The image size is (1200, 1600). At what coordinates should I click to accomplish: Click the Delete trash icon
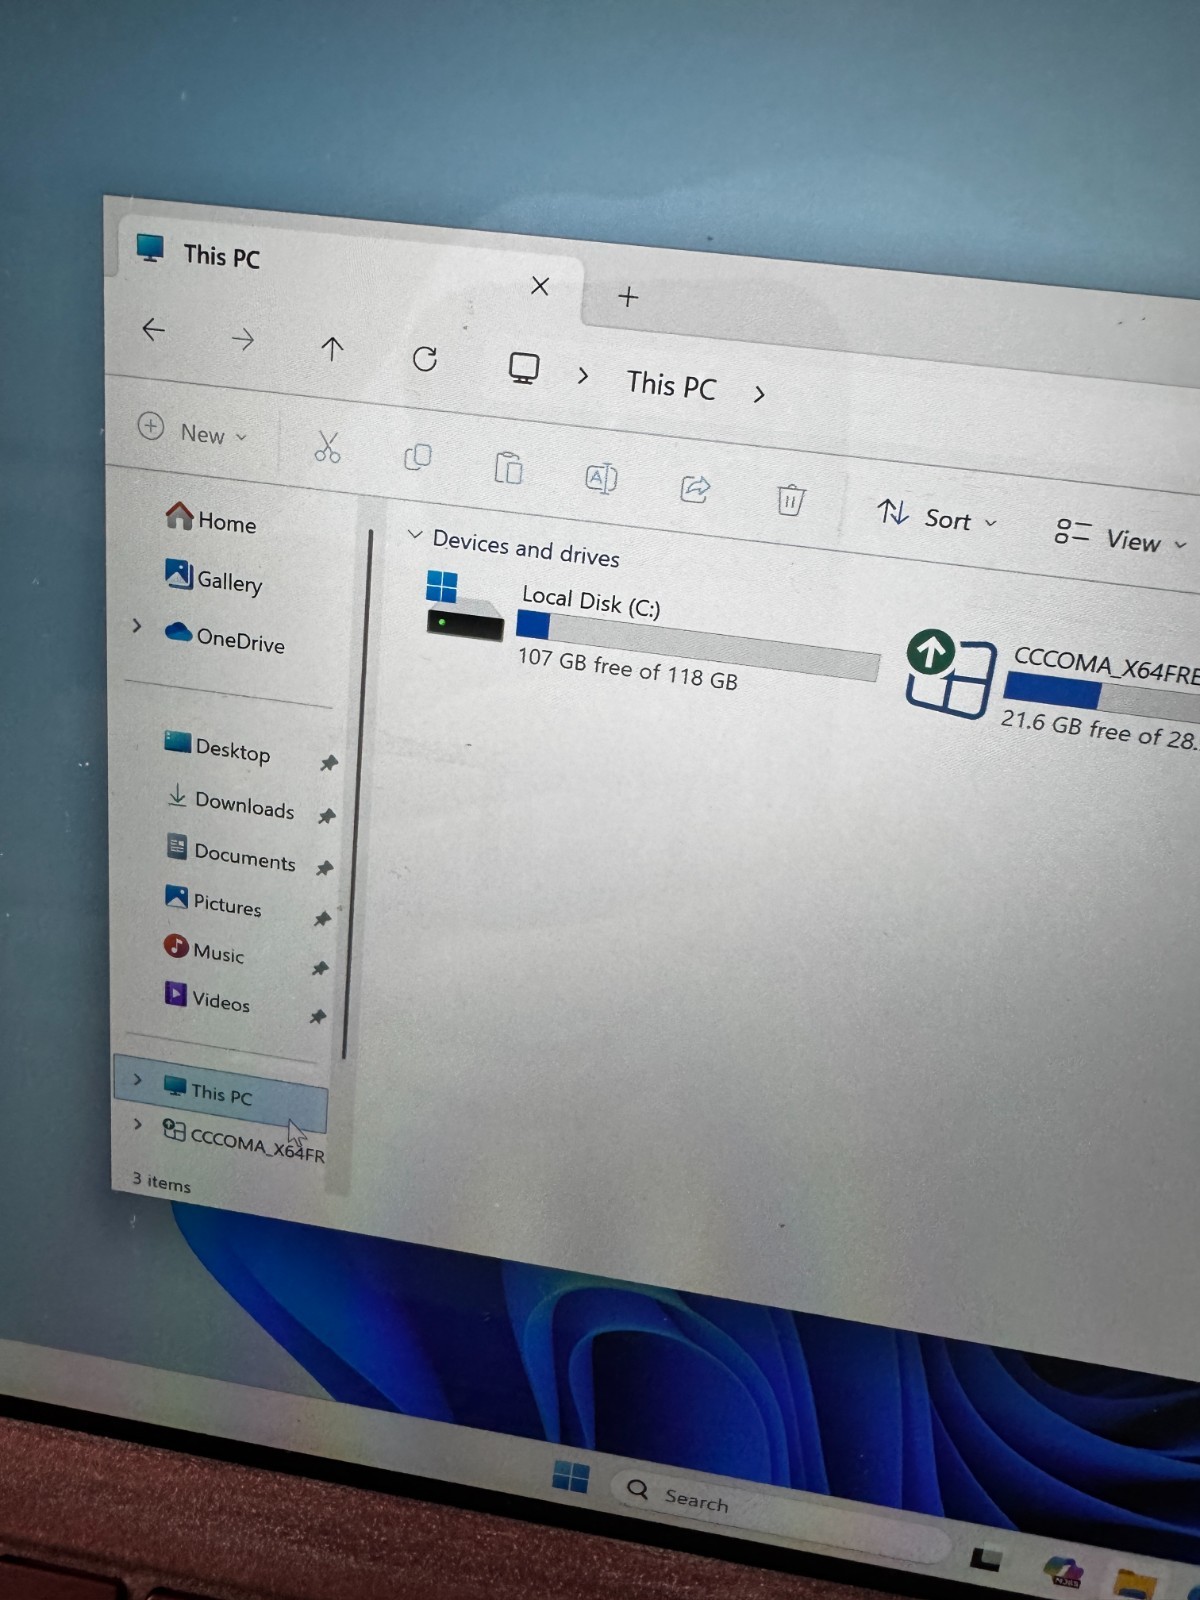[x=790, y=498]
